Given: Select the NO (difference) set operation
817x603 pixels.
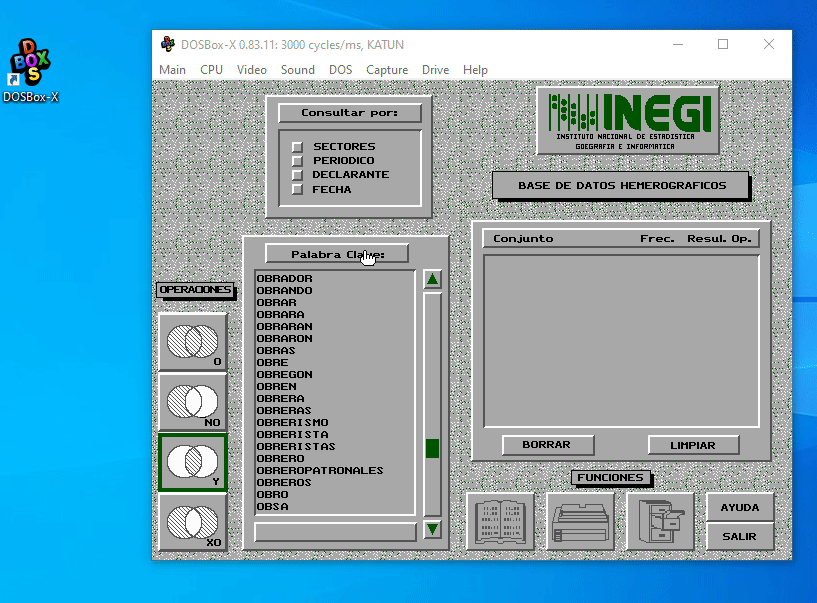Looking at the screenshot, I should click(193, 402).
